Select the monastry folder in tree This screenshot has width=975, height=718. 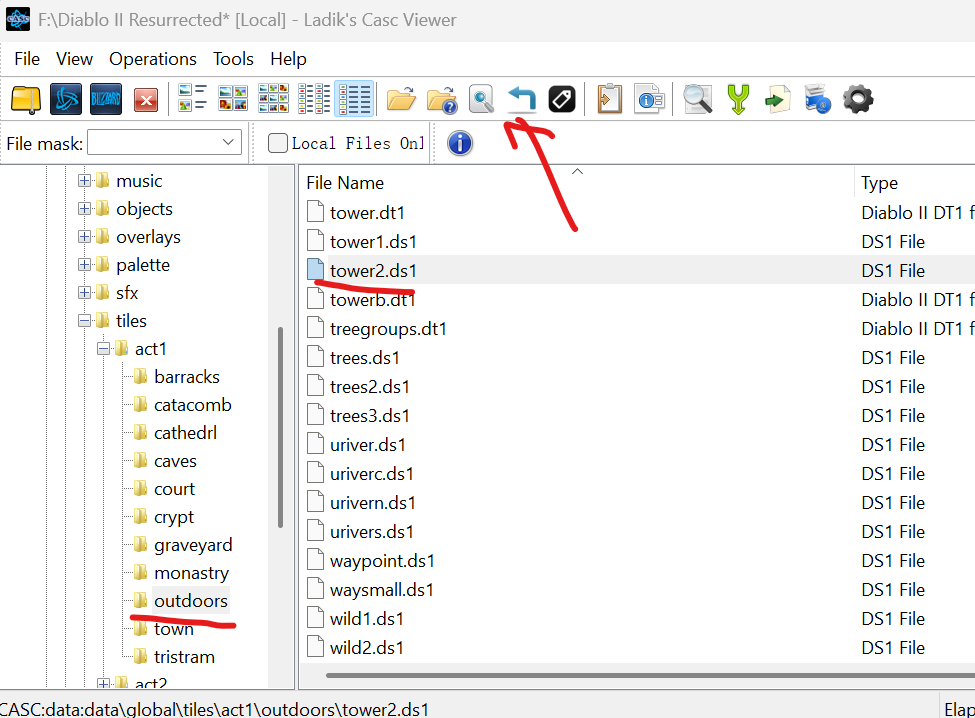[x=192, y=573]
